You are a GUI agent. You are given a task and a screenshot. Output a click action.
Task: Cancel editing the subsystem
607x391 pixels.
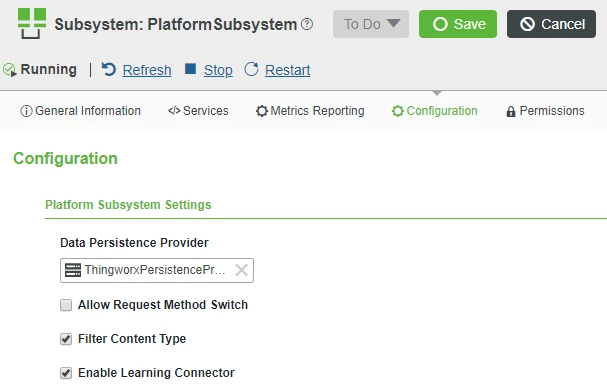point(551,24)
